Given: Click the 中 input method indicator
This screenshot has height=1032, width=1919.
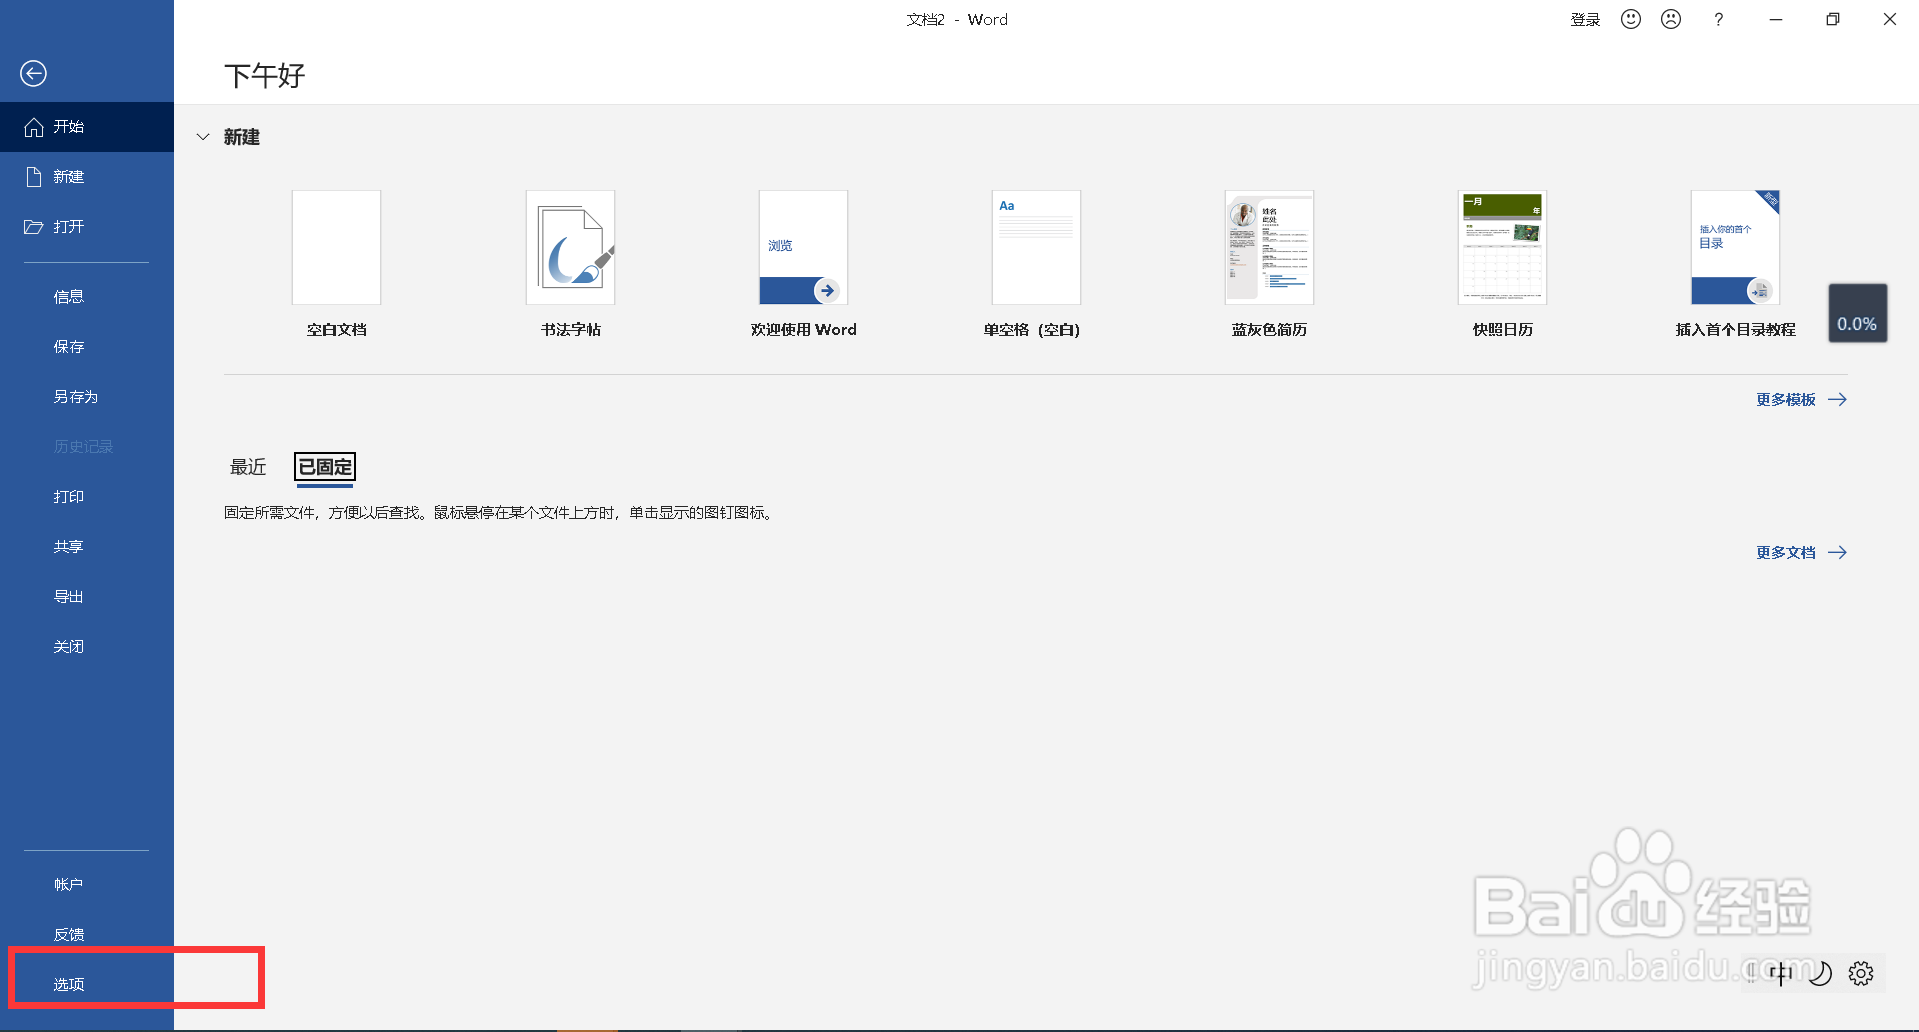Looking at the screenshot, I should pyautogui.click(x=1781, y=973).
